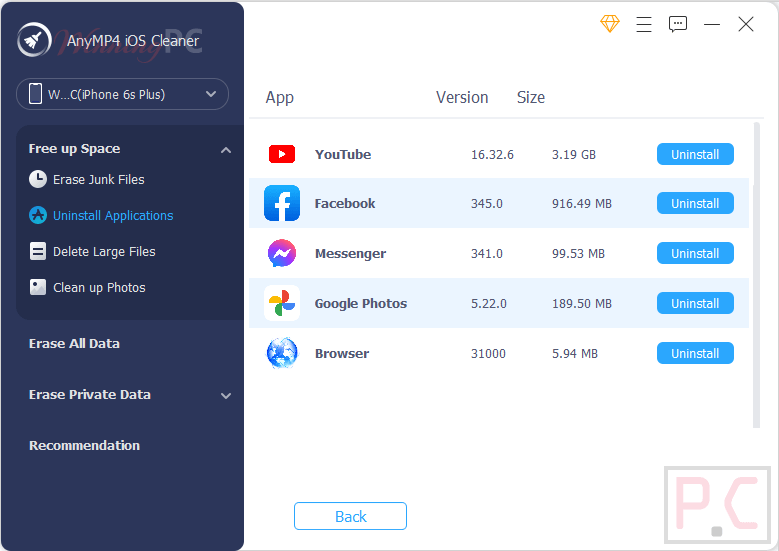
Task: Click the 189.50 MB size value
Action: 582,304
